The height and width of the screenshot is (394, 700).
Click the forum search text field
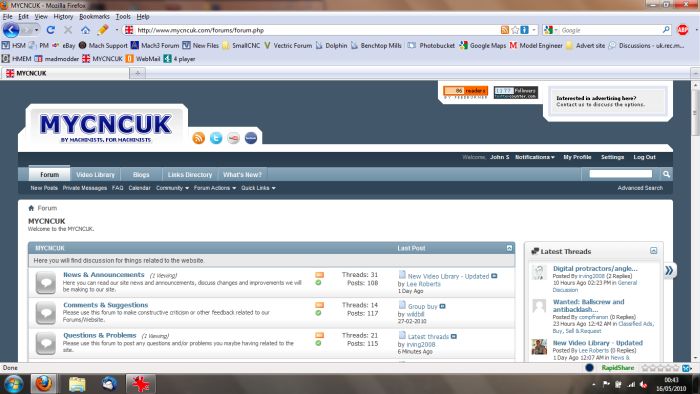point(621,174)
